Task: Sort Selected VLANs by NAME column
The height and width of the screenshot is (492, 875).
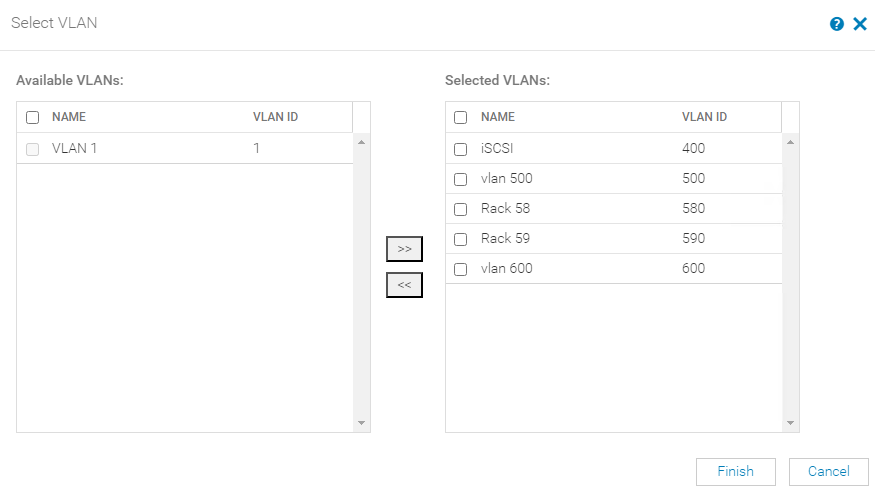Action: coord(498,117)
